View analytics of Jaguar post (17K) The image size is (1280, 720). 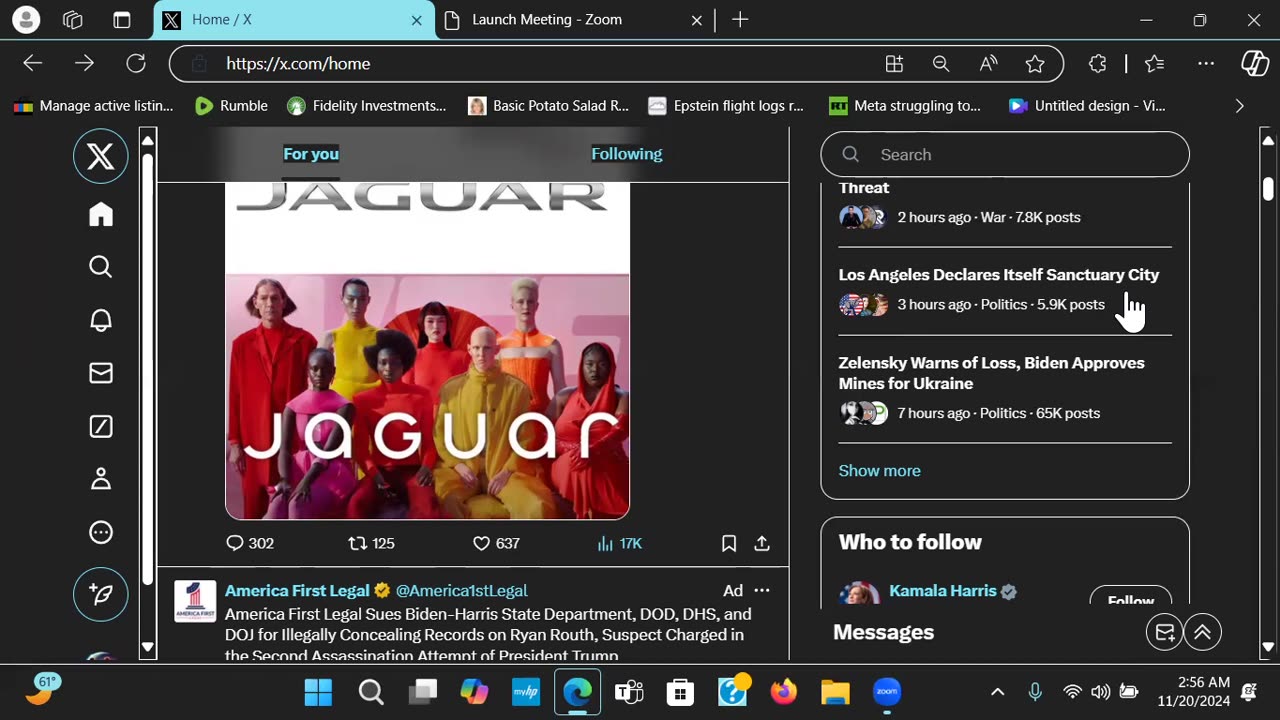pyautogui.click(x=620, y=543)
